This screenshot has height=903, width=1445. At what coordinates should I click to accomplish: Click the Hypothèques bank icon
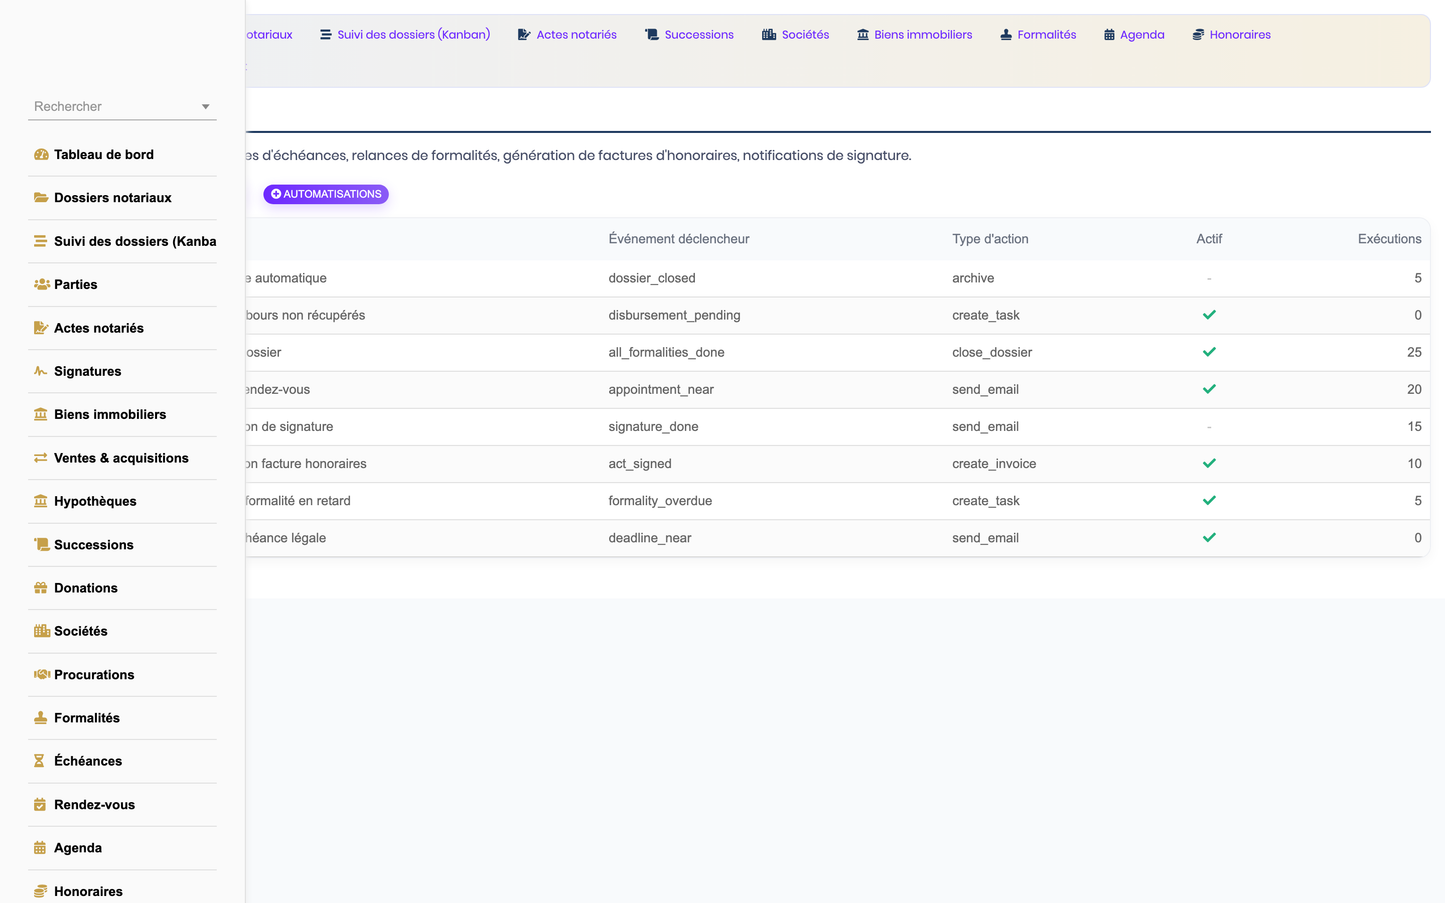click(x=41, y=501)
